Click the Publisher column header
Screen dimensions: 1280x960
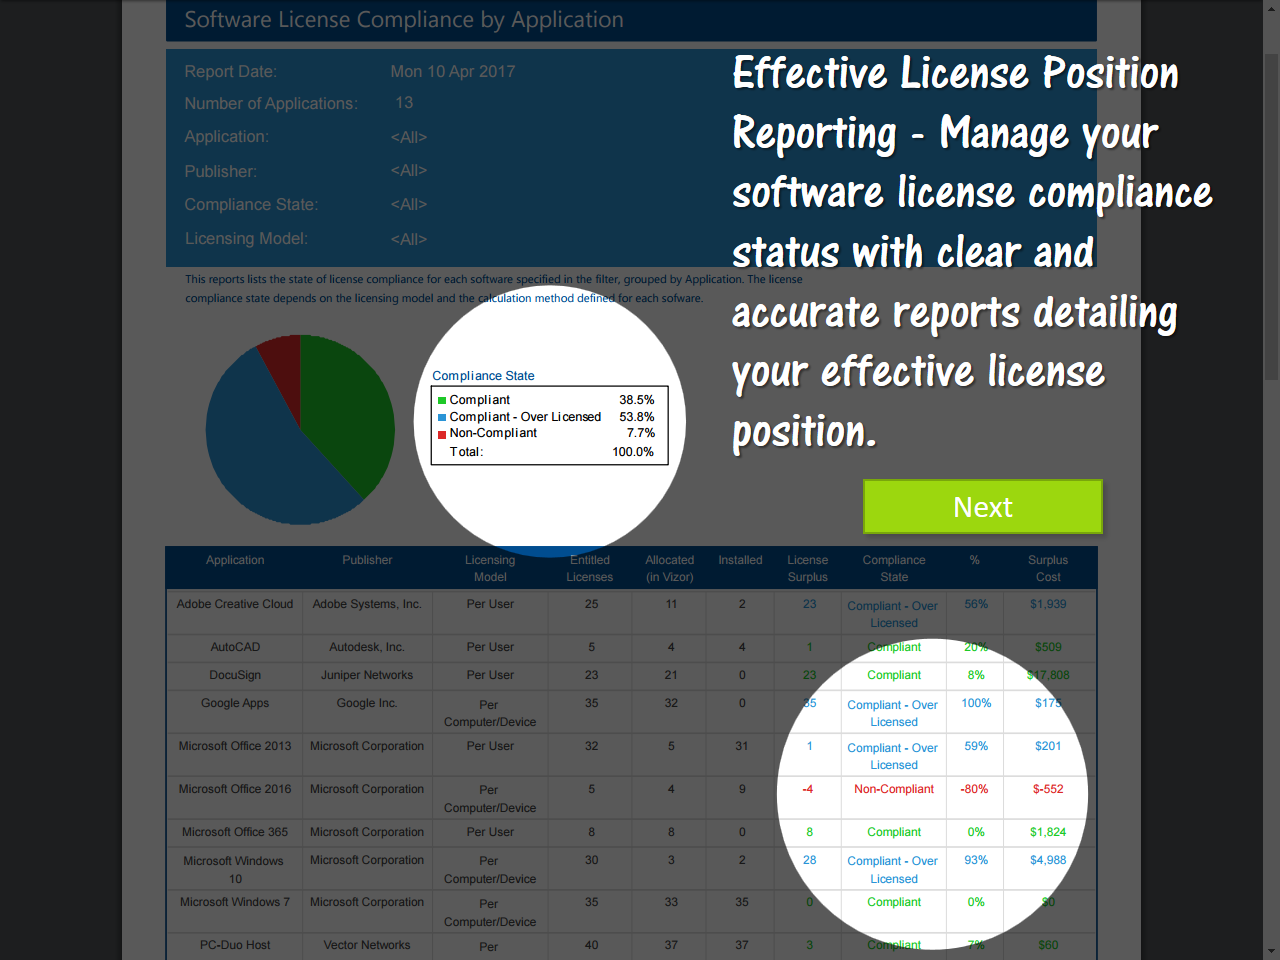(367, 560)
